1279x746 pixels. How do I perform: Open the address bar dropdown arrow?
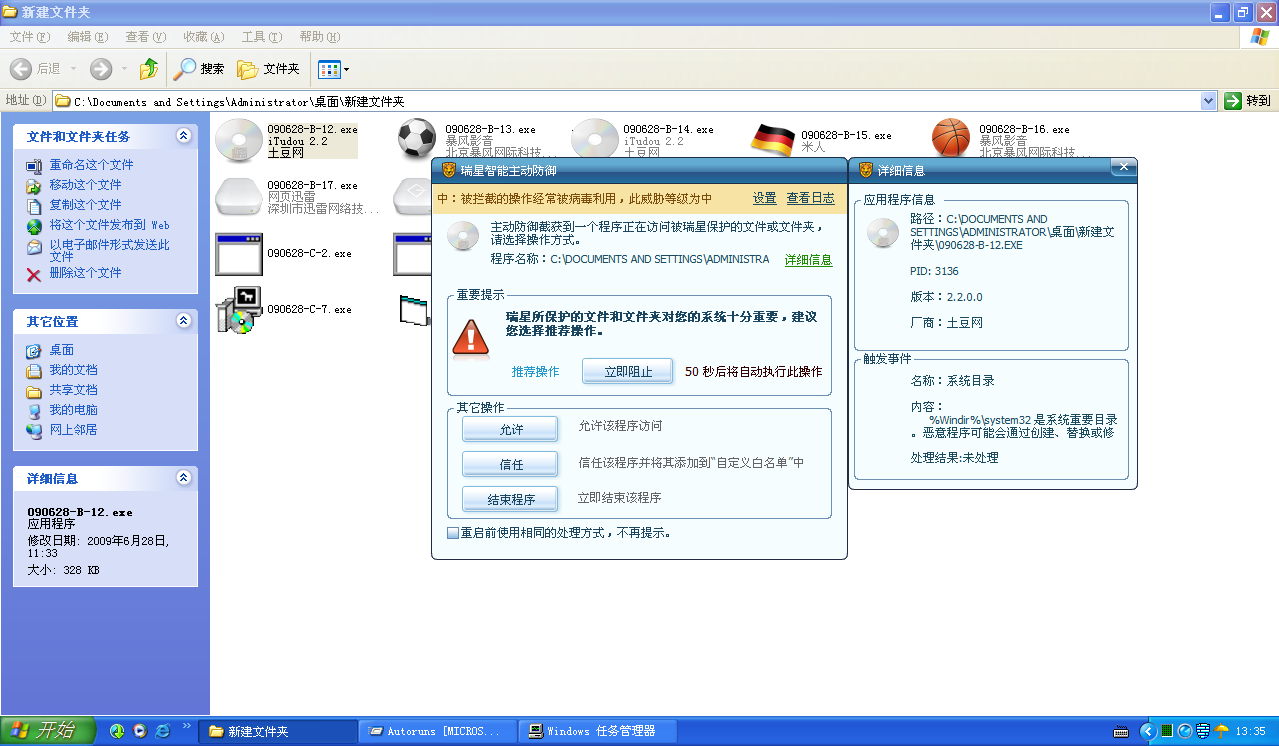tap(1208, 101)
